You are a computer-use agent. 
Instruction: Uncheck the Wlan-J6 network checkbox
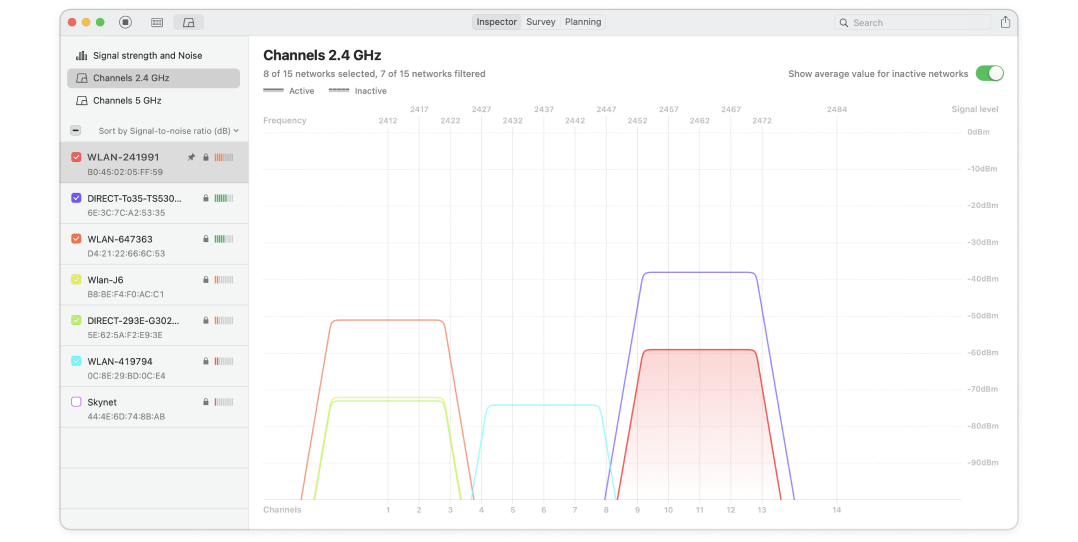(76, 280)
